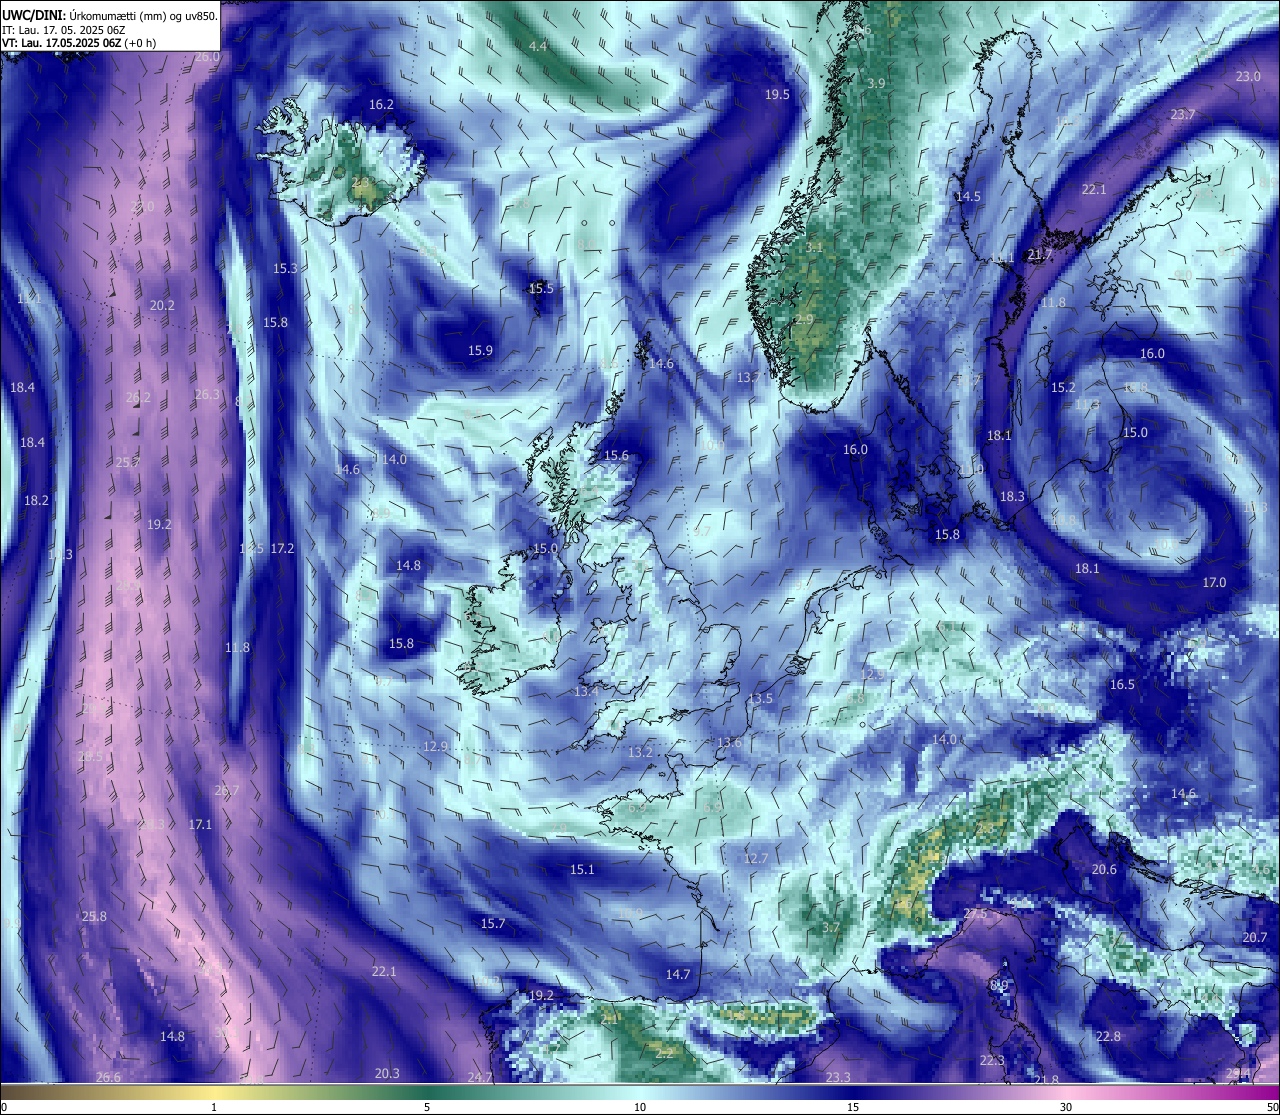Screen dimensions: 1280x1115
Task: Click the UWC/DINI title text in header
Action: point(33,16)
